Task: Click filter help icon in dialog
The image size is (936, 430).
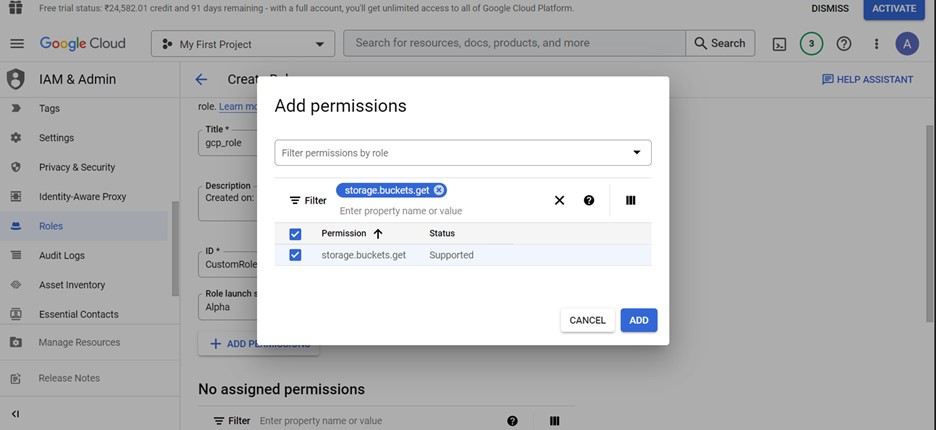Action: click(589, 200)
